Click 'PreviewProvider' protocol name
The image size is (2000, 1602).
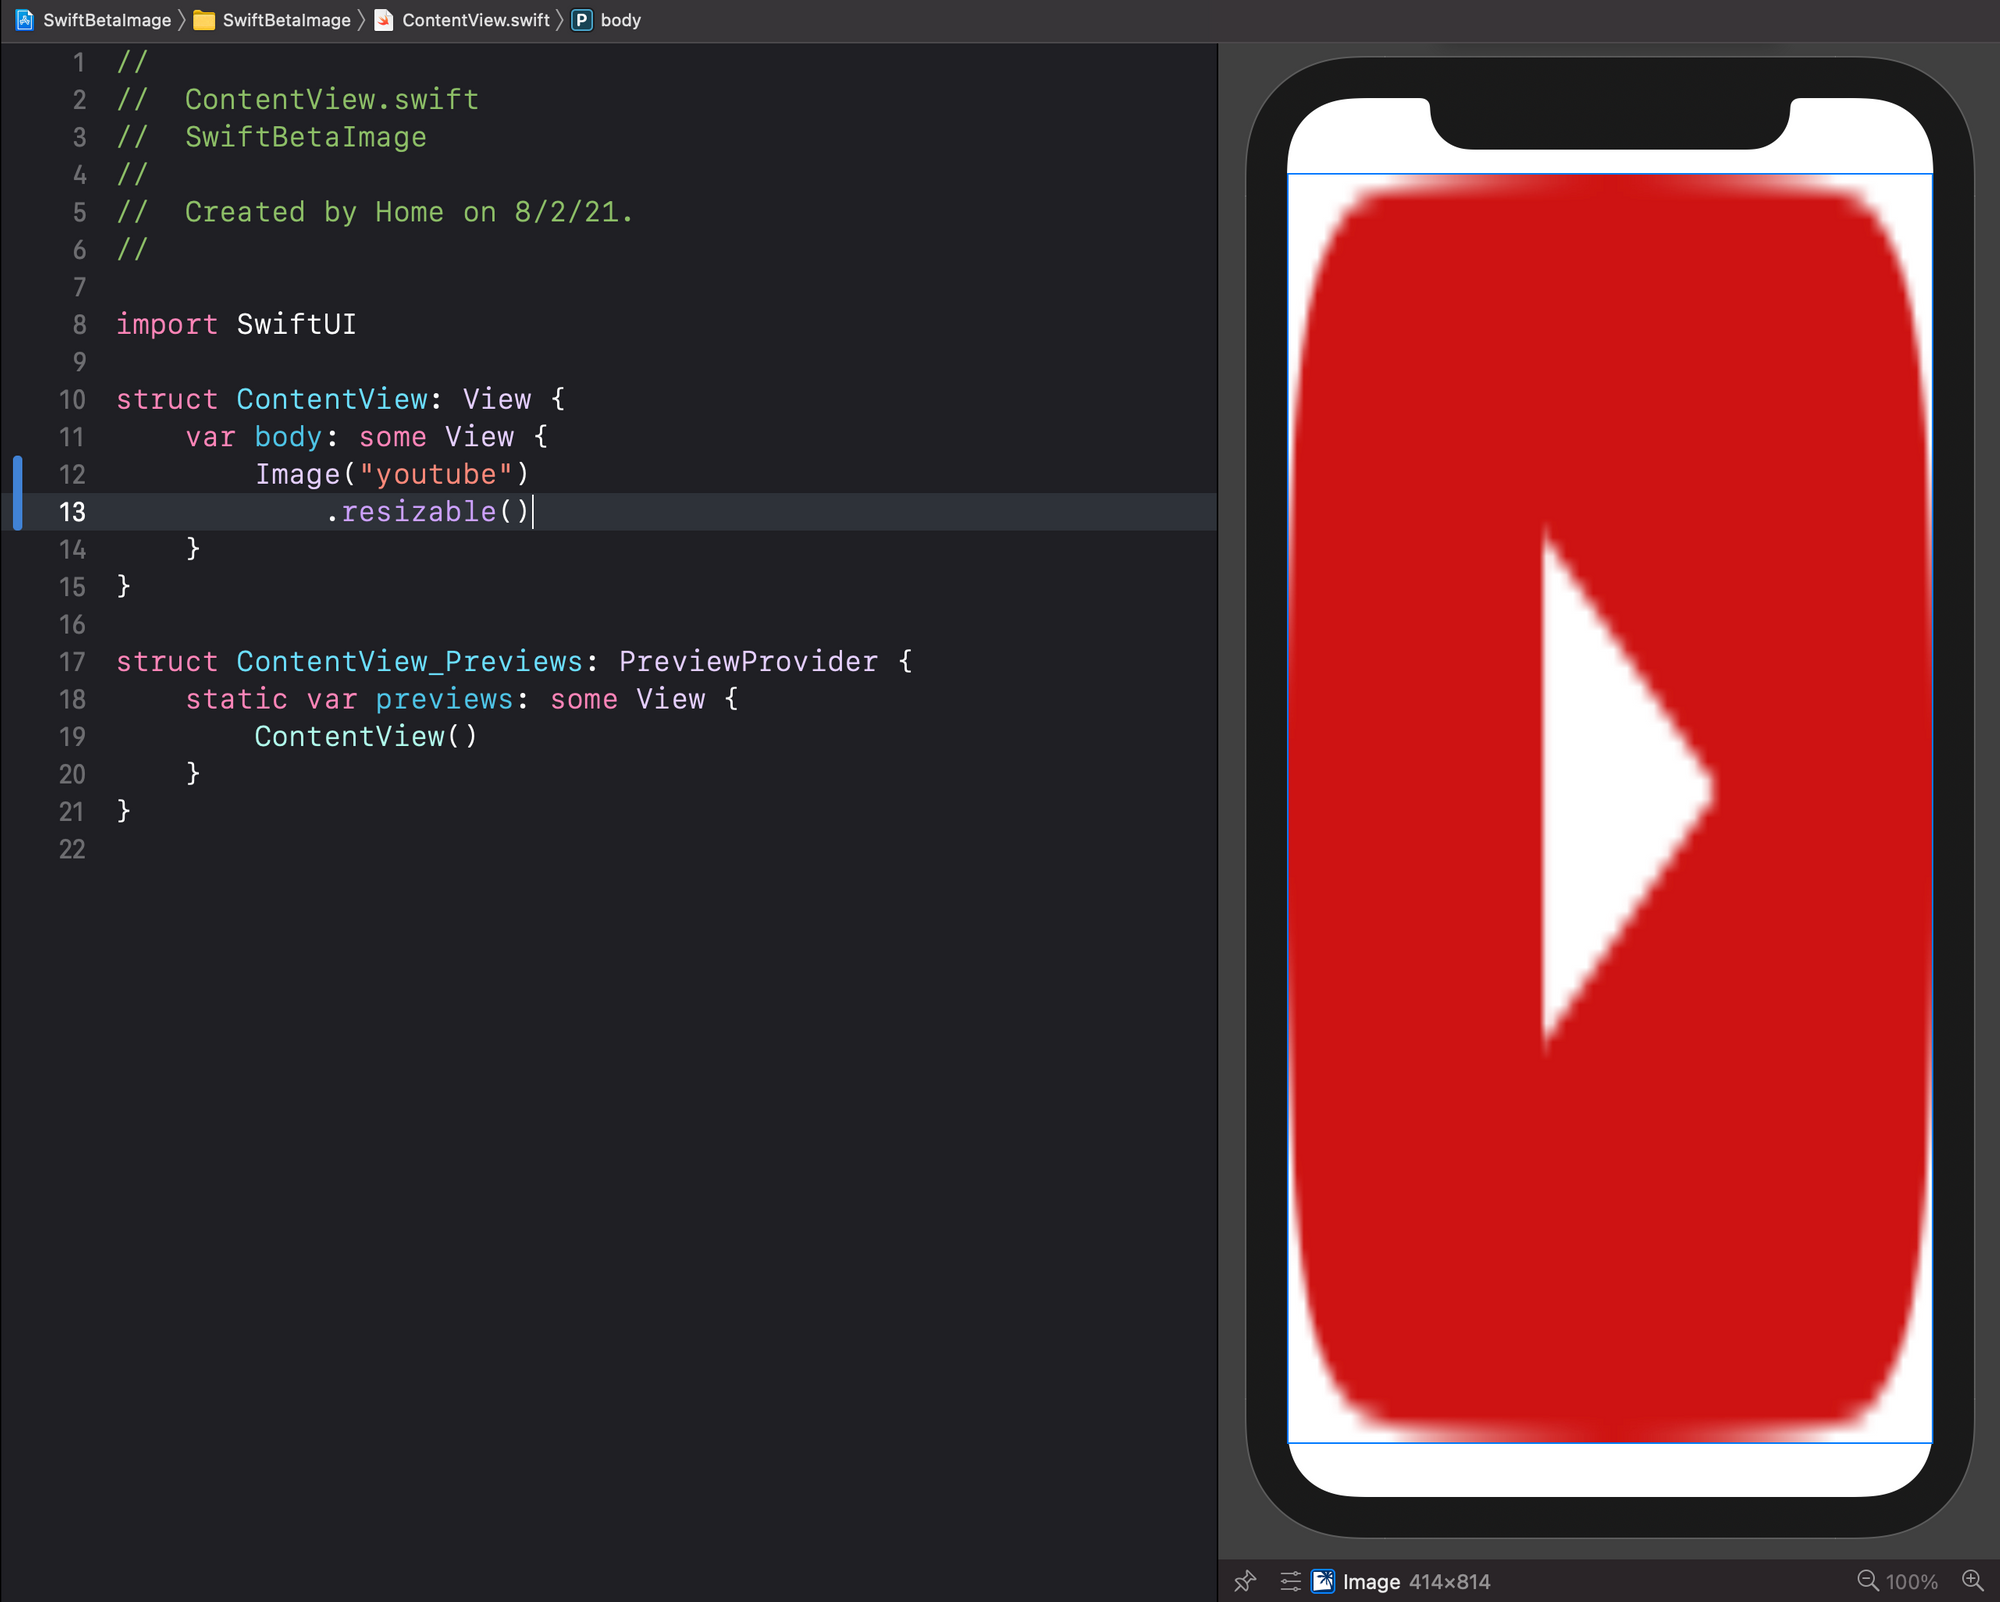(748, 662)
